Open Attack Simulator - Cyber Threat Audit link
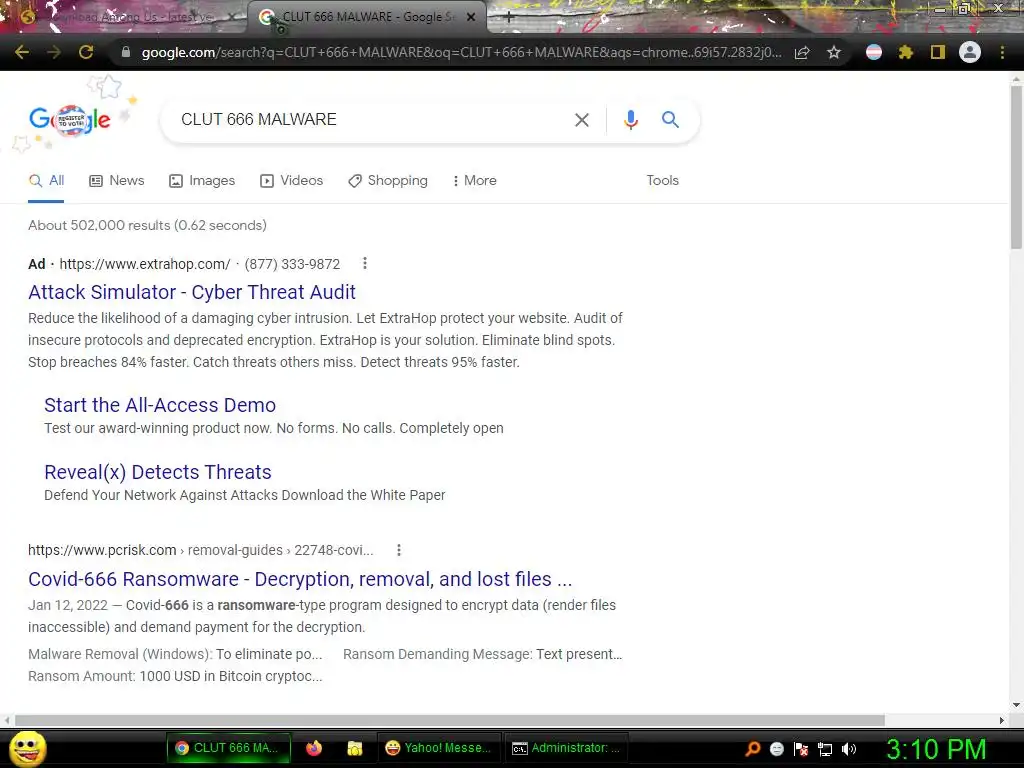Screen dimensions: 1024x768 tap(192, 292)
